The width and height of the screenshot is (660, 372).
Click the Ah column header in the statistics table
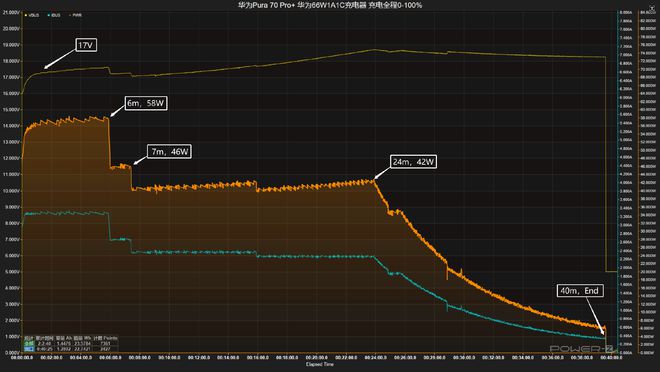point(64,338)
